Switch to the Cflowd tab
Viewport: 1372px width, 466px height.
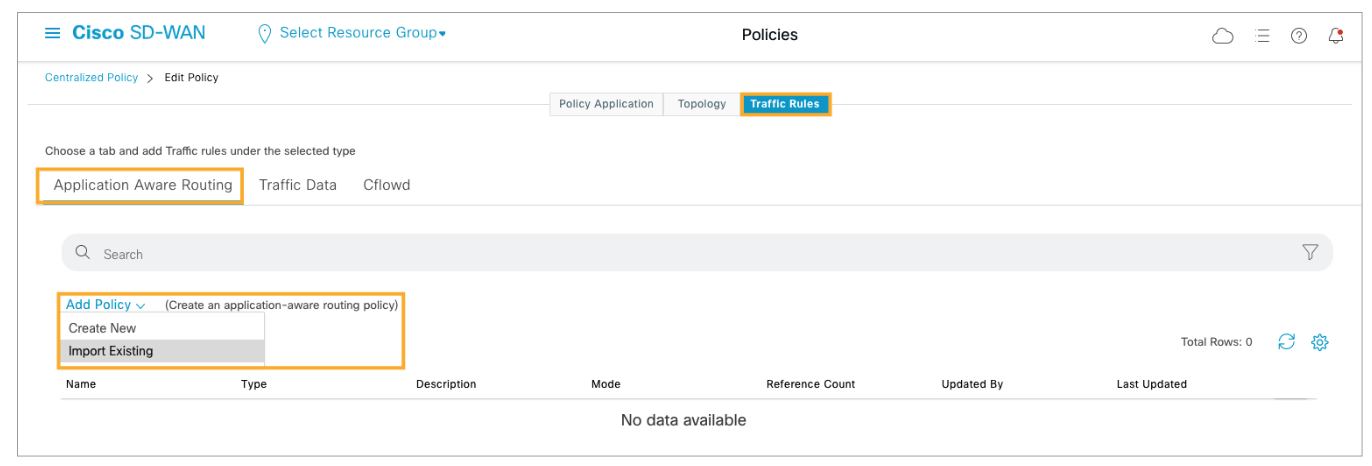coord(386,185)
